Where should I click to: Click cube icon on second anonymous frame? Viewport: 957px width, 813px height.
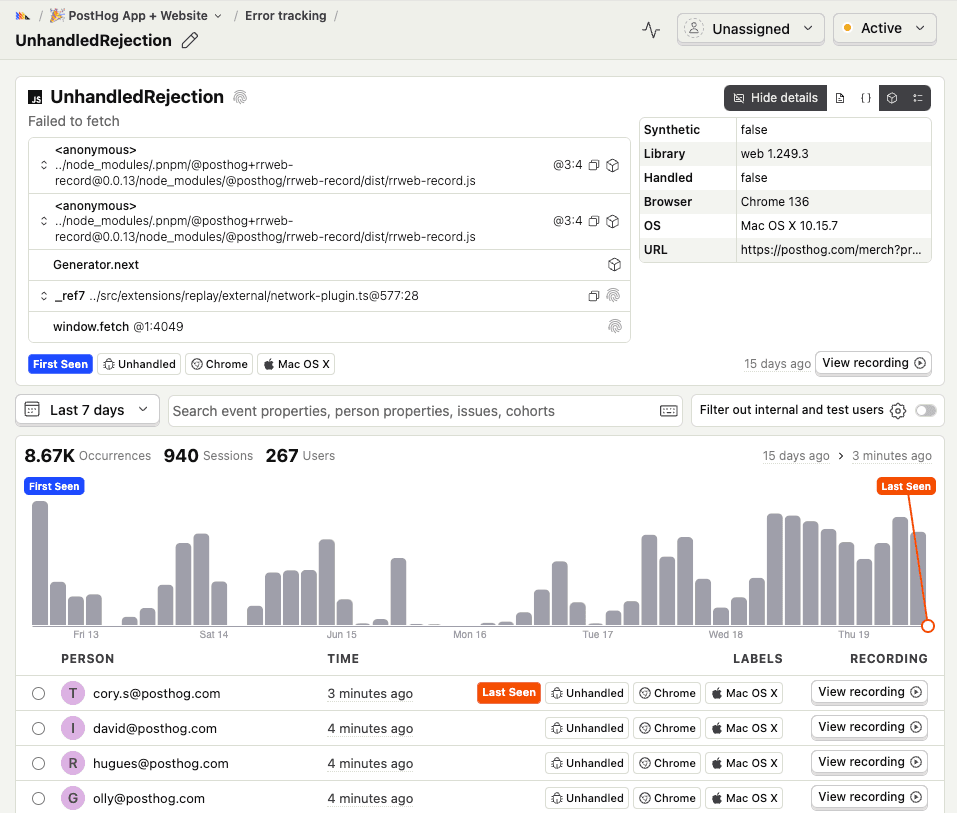click(613, 222)
